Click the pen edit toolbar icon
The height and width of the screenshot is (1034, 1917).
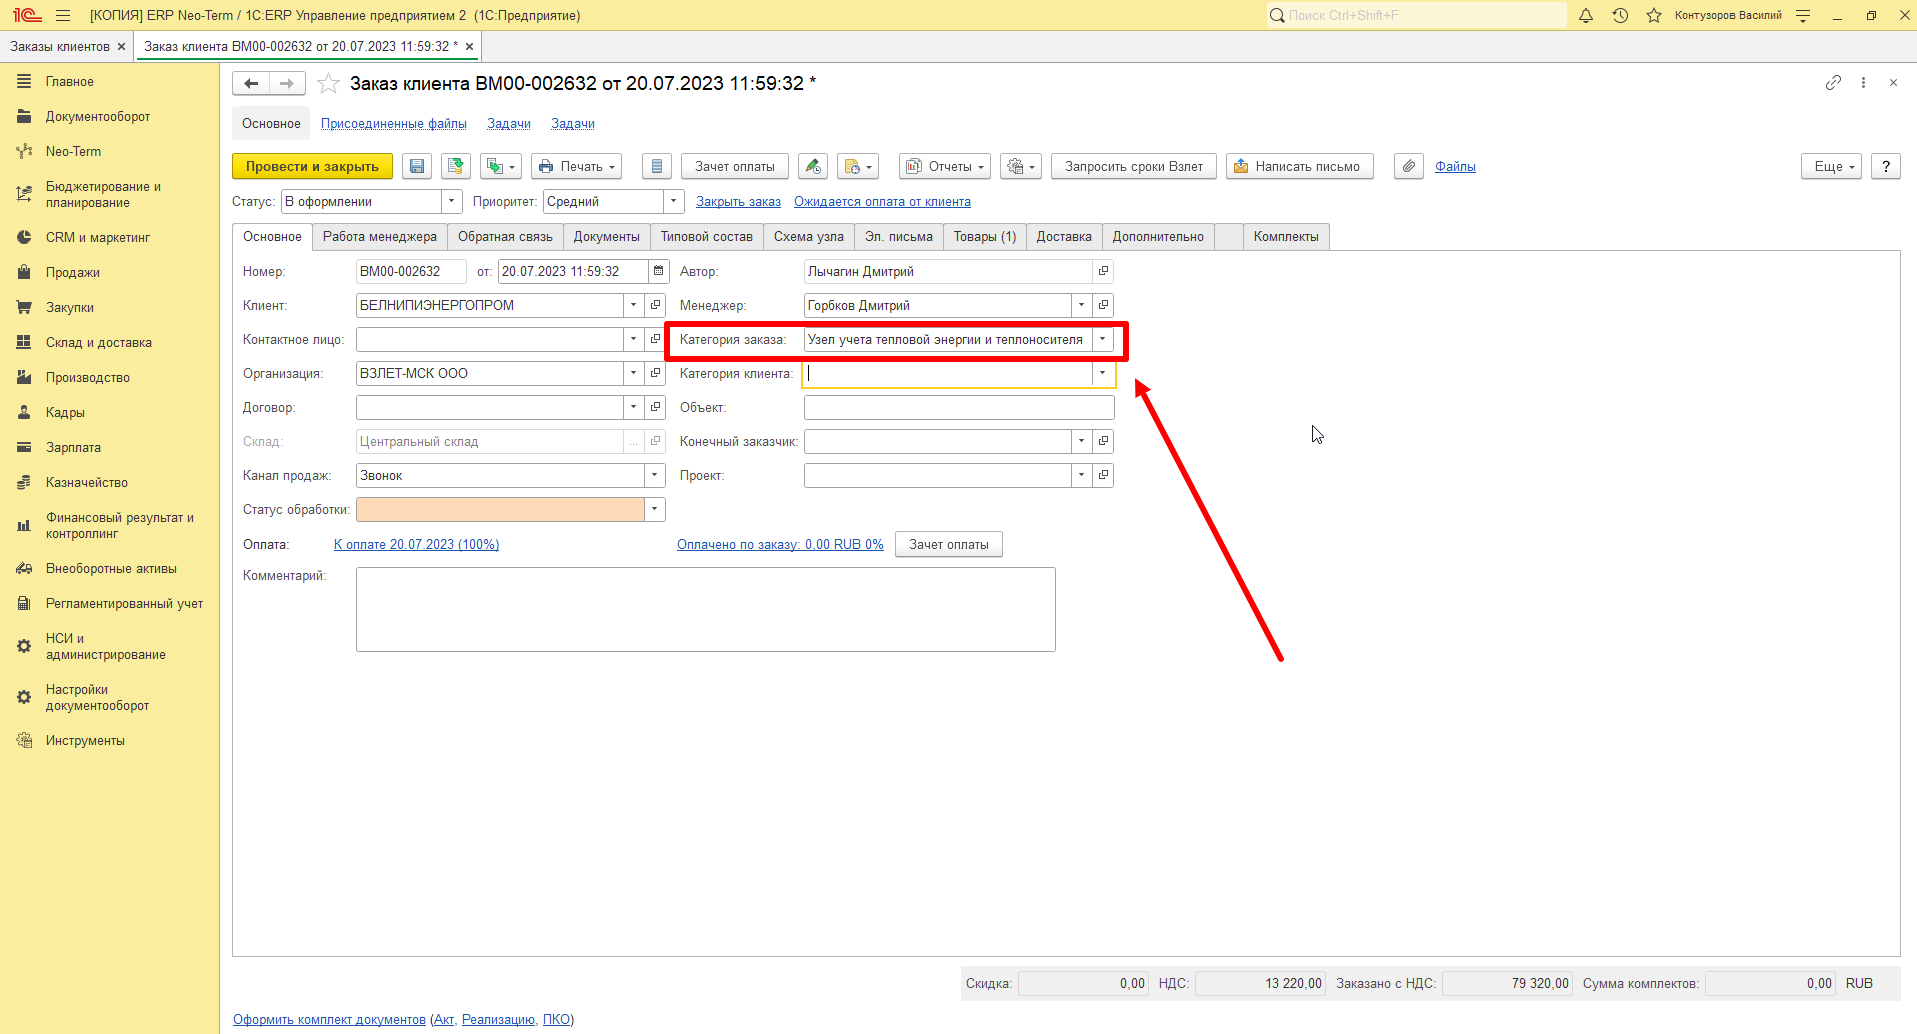click(813, 167)
